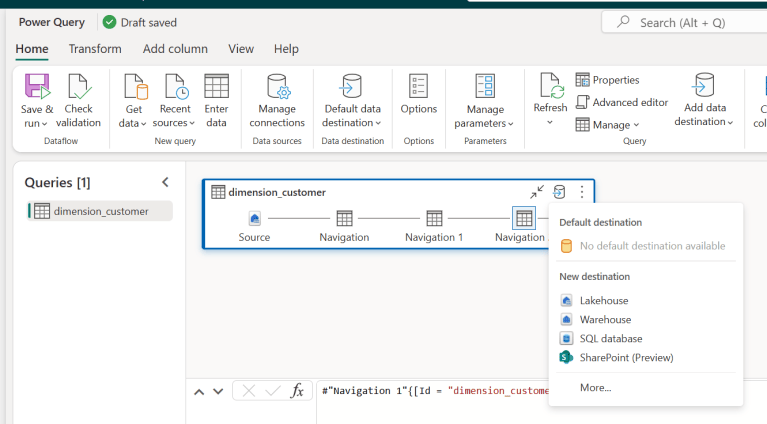This screenshot has height=424, width=767.
Task: Click the fx function icon
Action: pos(297,391)
